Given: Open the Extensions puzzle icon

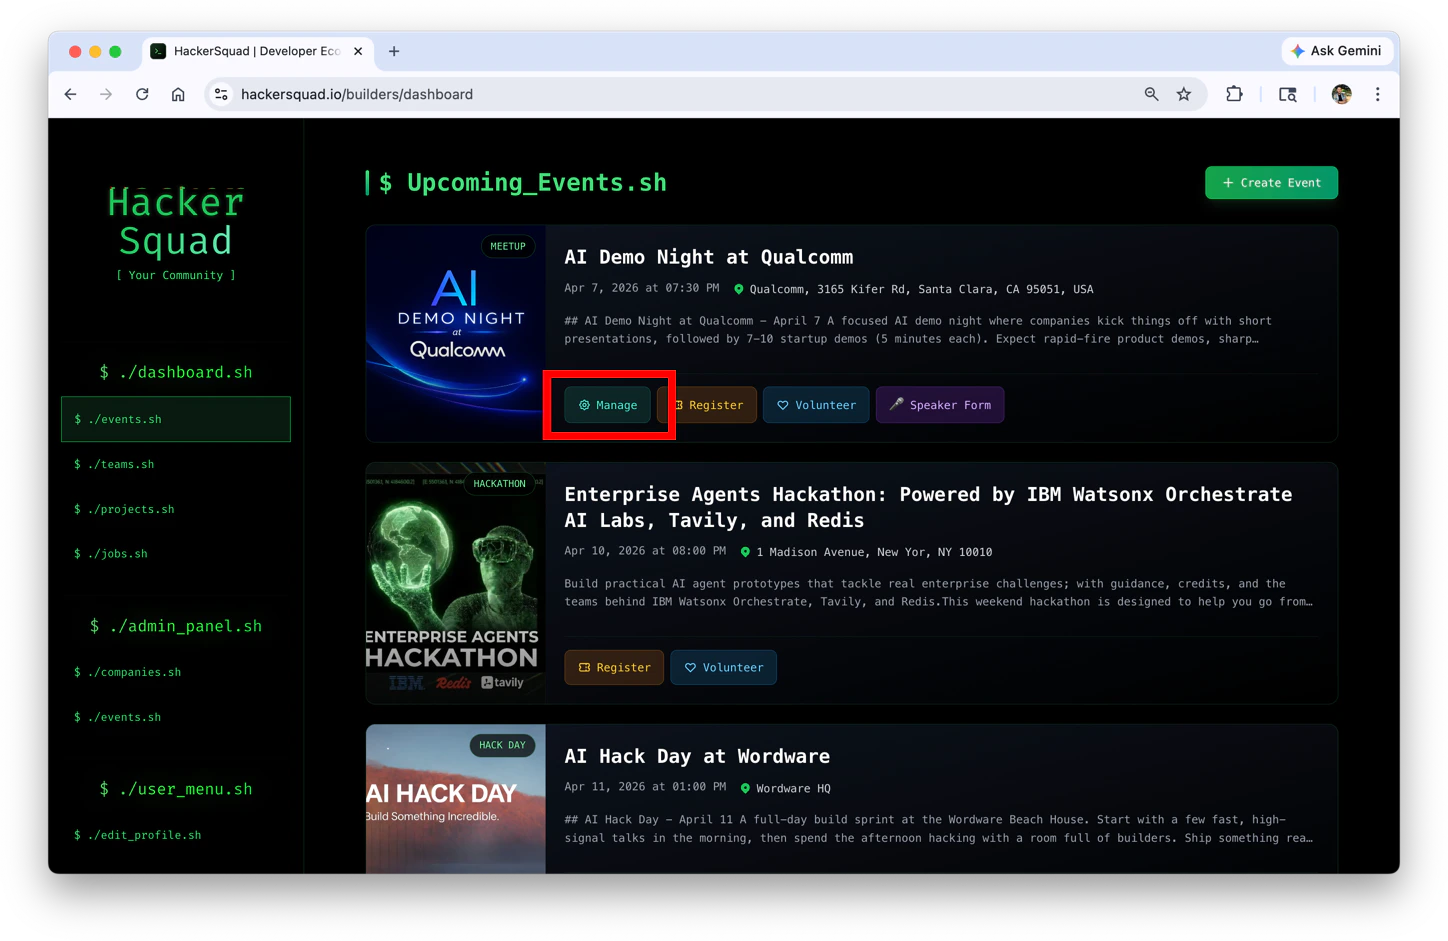Looking at the screenshot, I should tap(1234, 94).
